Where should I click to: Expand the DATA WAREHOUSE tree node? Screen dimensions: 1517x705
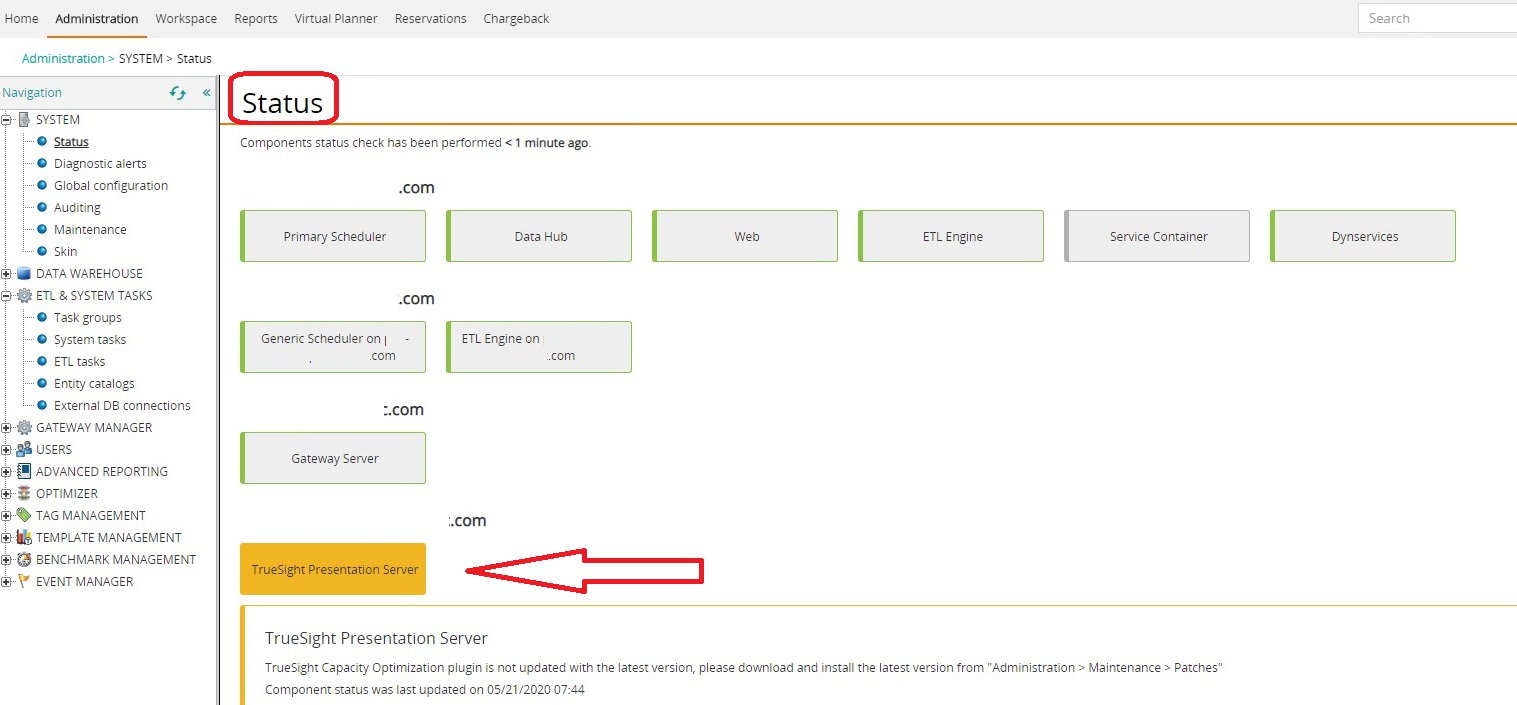[x=7, y=274]
